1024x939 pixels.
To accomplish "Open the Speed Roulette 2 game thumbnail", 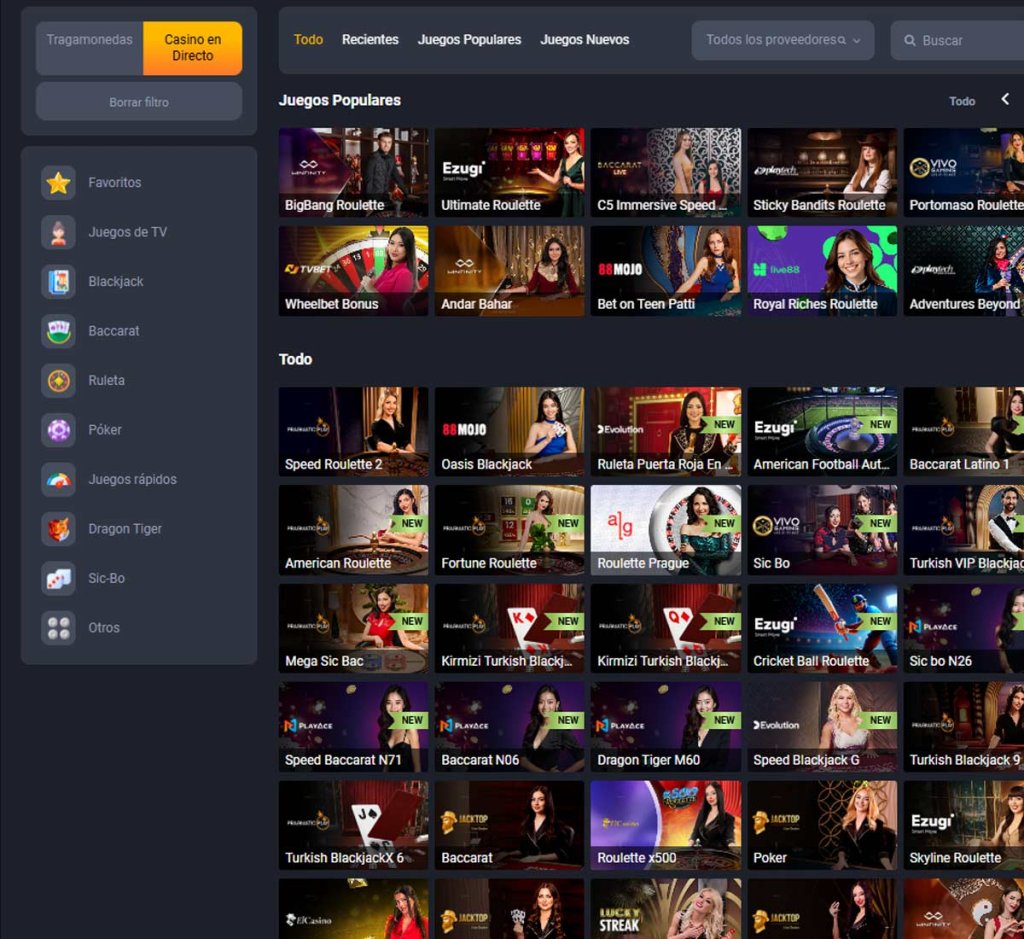I will pyautogui.click(x=353, y=431).
